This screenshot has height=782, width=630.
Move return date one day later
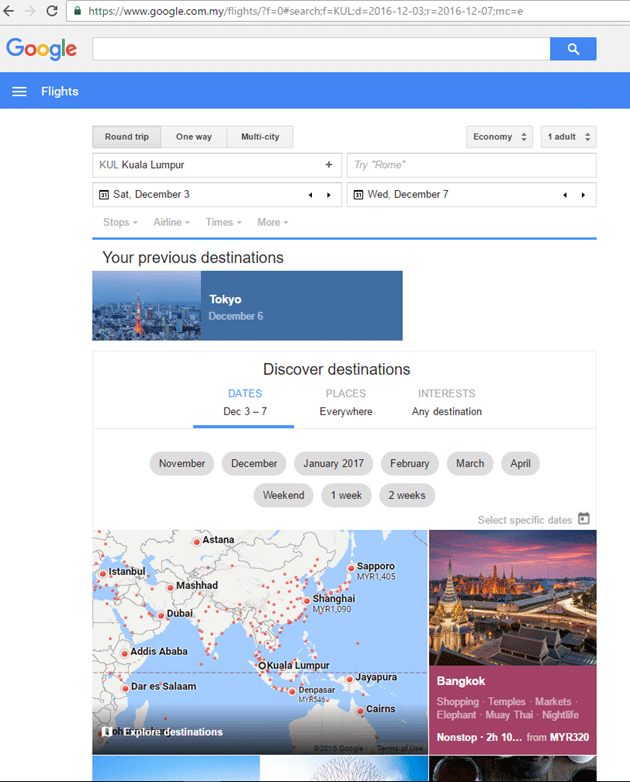pos(583,195)
